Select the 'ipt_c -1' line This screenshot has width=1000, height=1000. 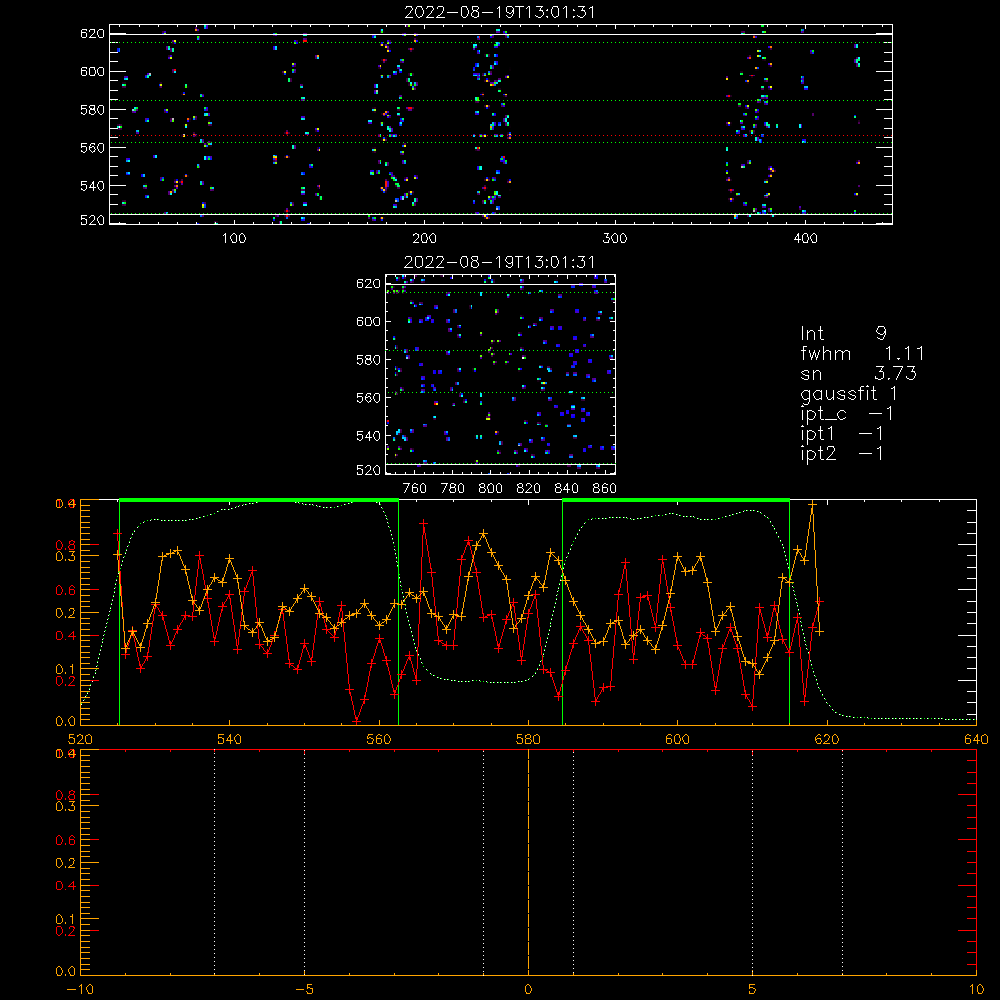pos(847,414)
